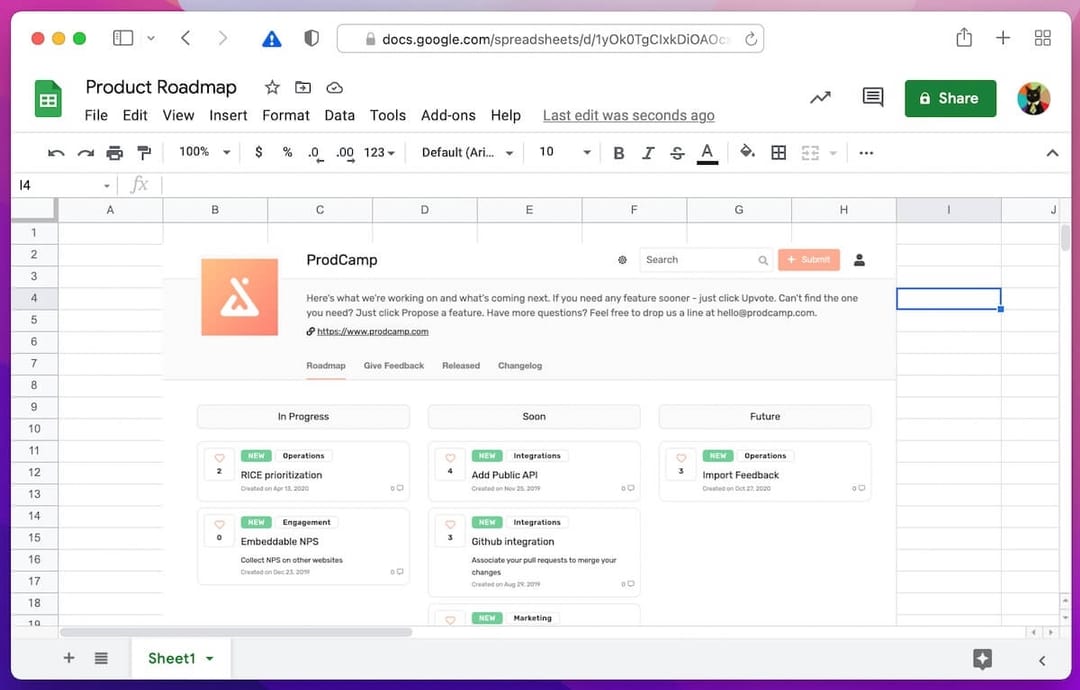1080x690 pixels.
Task: Open the Borders menu
Action: click(778, 153)
